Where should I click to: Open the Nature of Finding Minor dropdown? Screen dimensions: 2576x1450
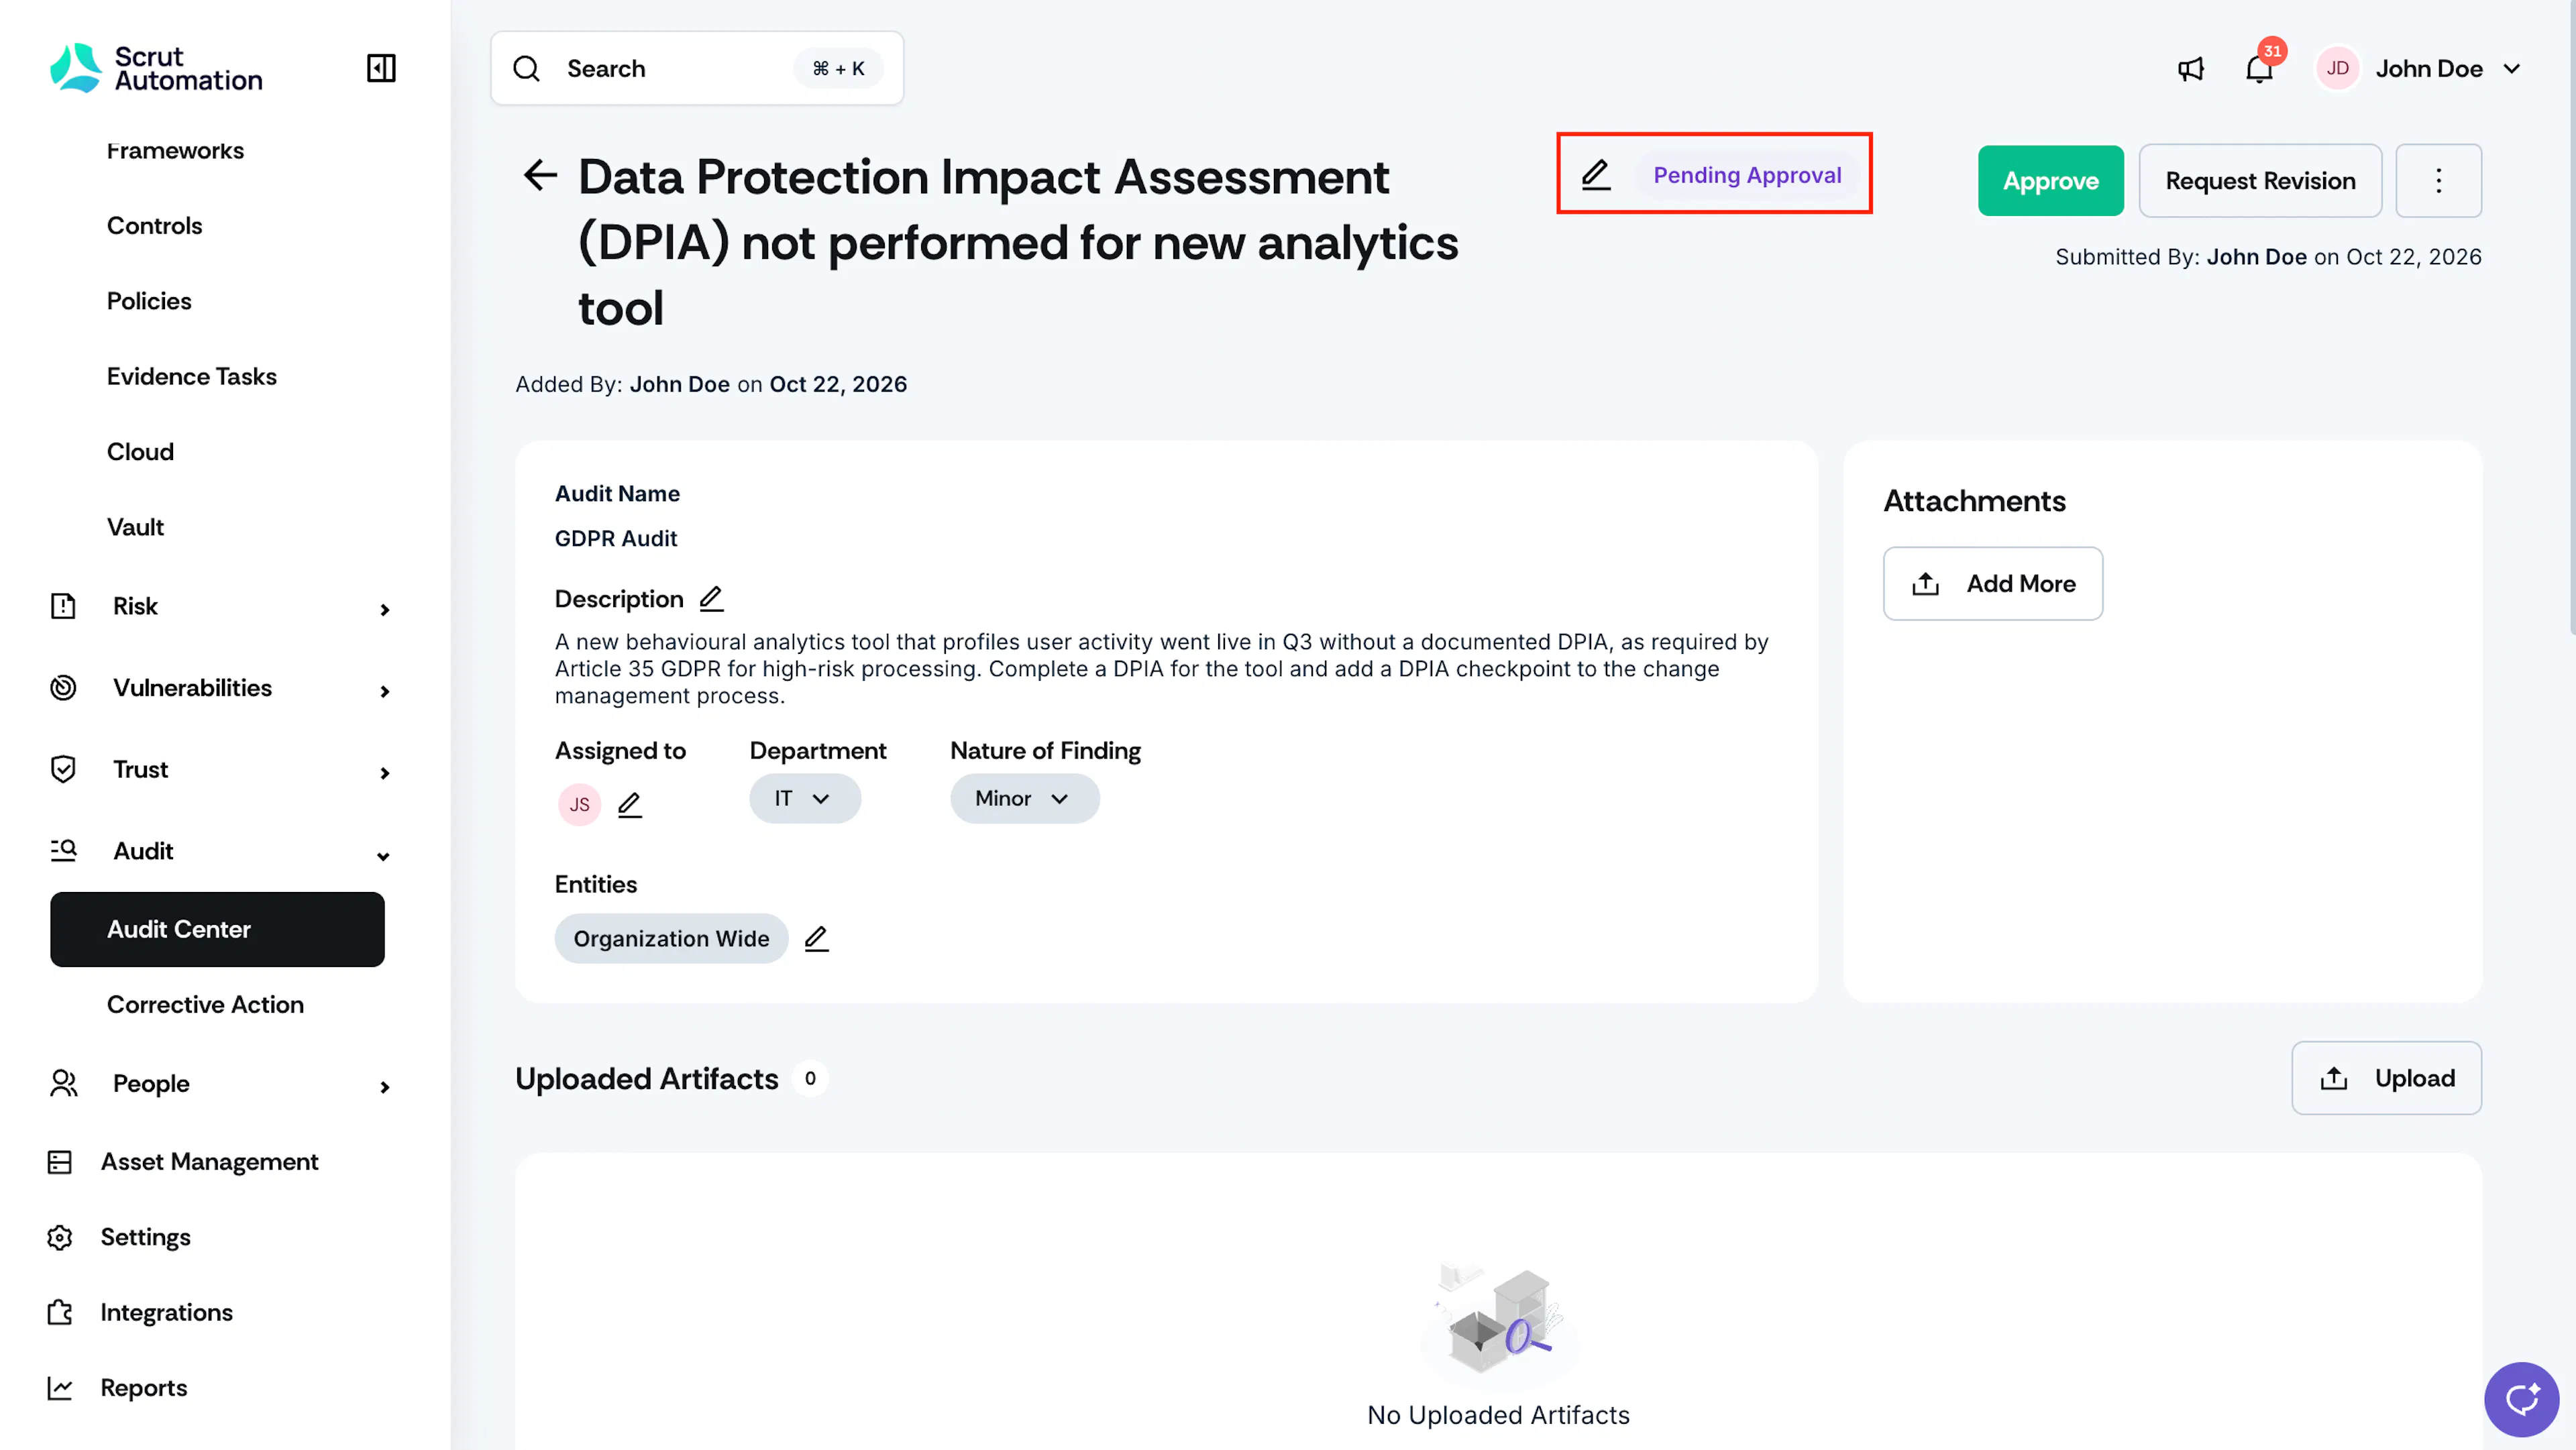click(x=1024, y=798)
